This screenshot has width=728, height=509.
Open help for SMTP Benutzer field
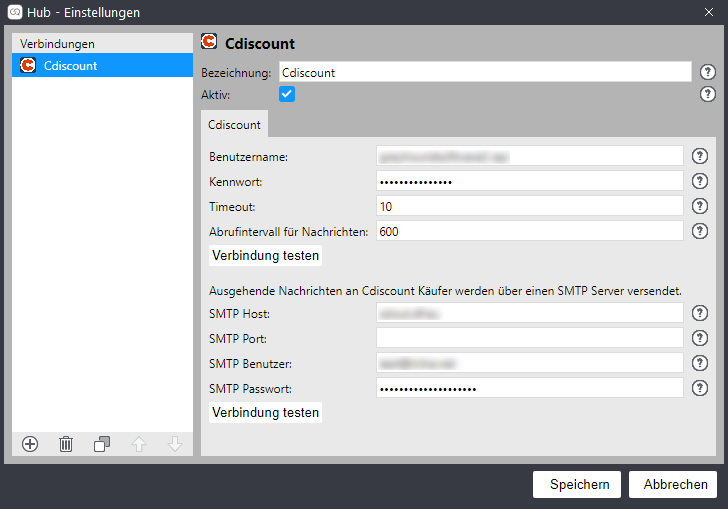(x=700, y=363)
